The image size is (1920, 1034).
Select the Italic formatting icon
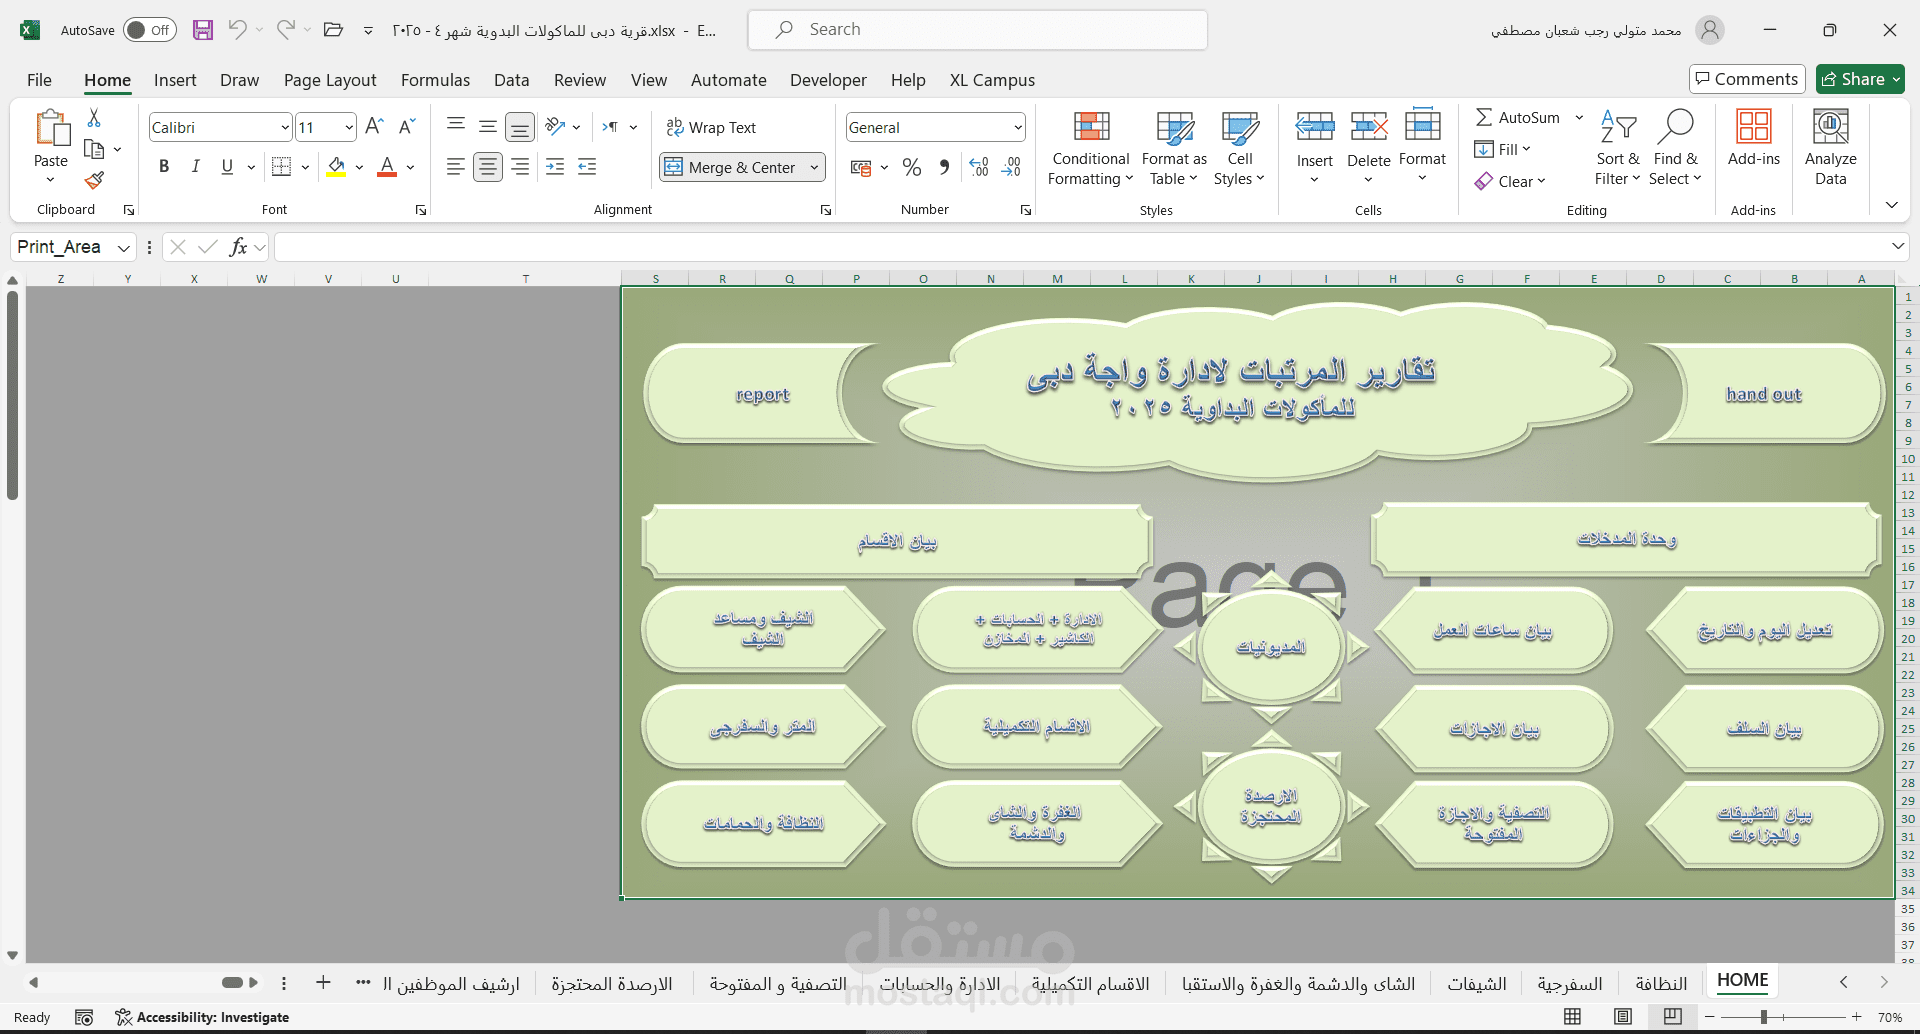pyautogui.click(x=196, y=166)
